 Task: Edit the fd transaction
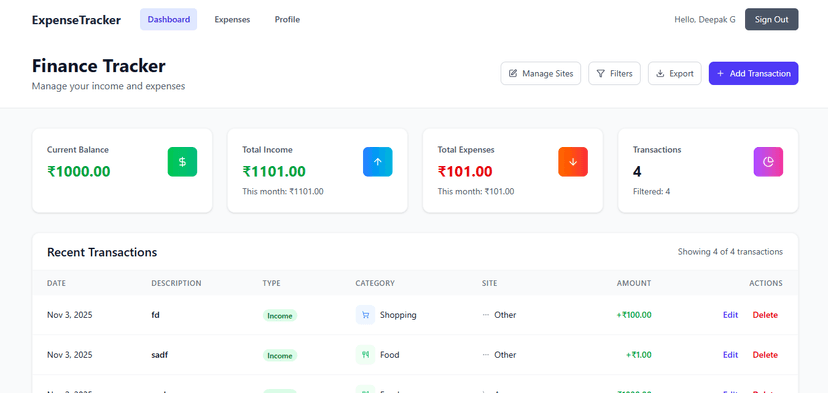730,315
